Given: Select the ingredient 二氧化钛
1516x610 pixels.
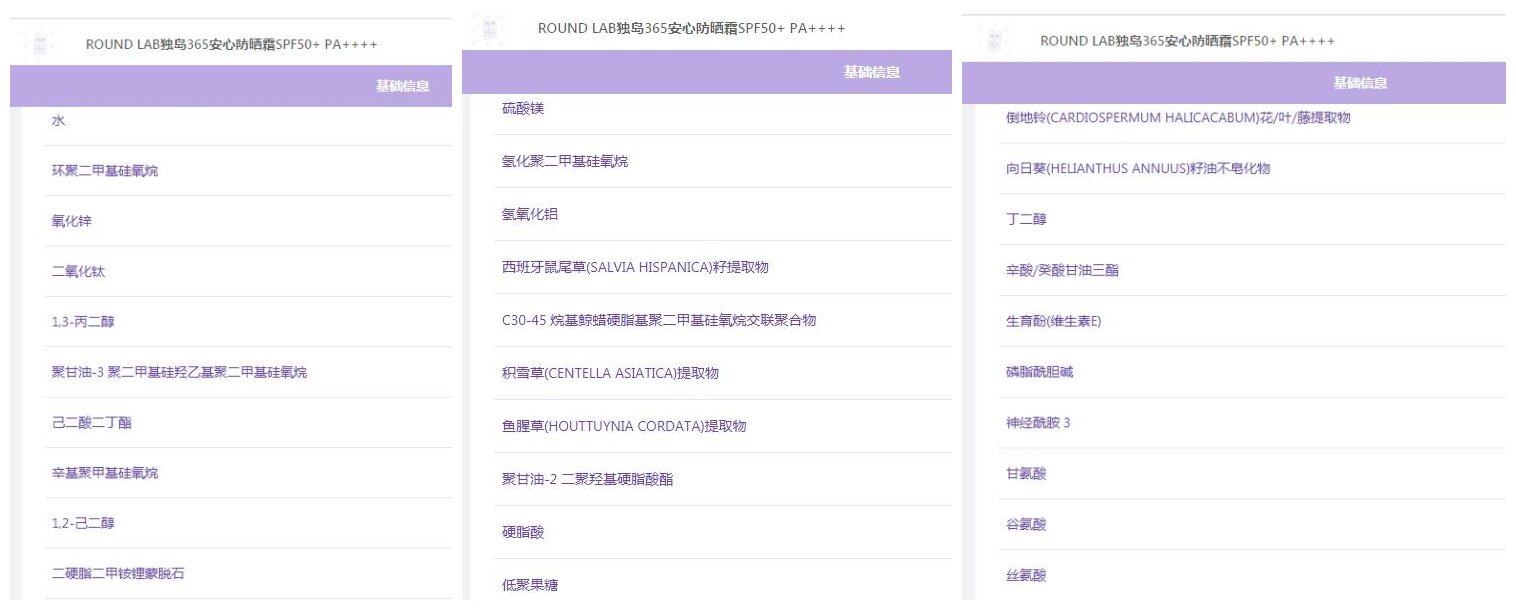Looking at the screenshot, I should pyautogui.click(x=78, y=271).
